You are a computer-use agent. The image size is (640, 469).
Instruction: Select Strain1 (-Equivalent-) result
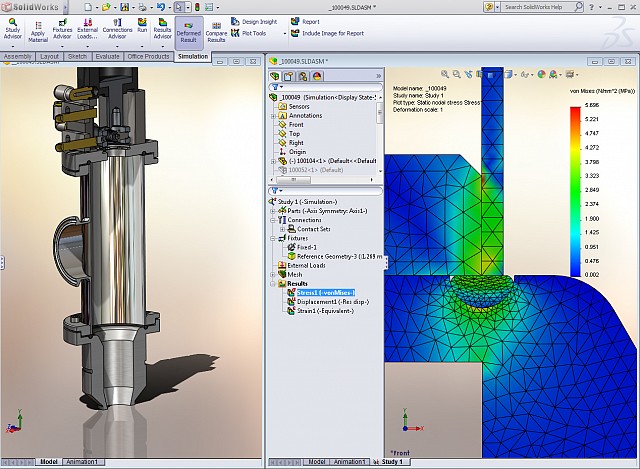click(x=325, y=311)
